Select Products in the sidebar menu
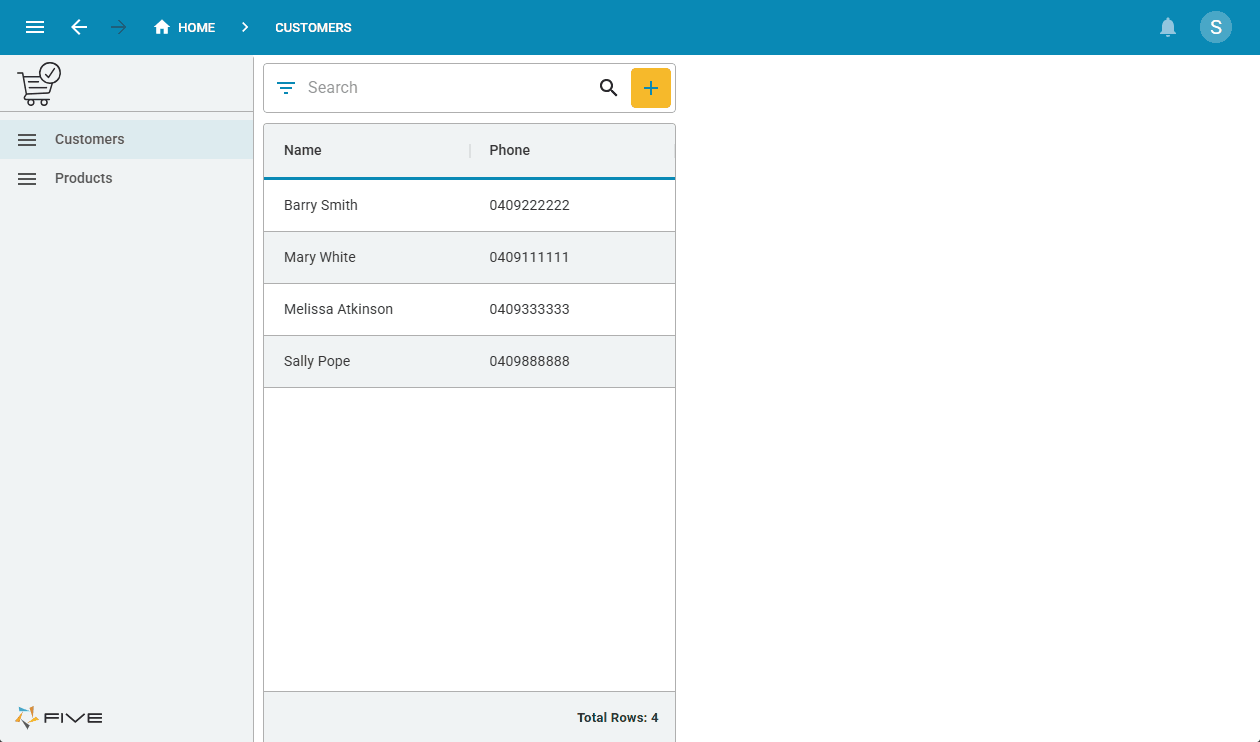Viewport: 1260px width, 742px height. pos(84,178)
